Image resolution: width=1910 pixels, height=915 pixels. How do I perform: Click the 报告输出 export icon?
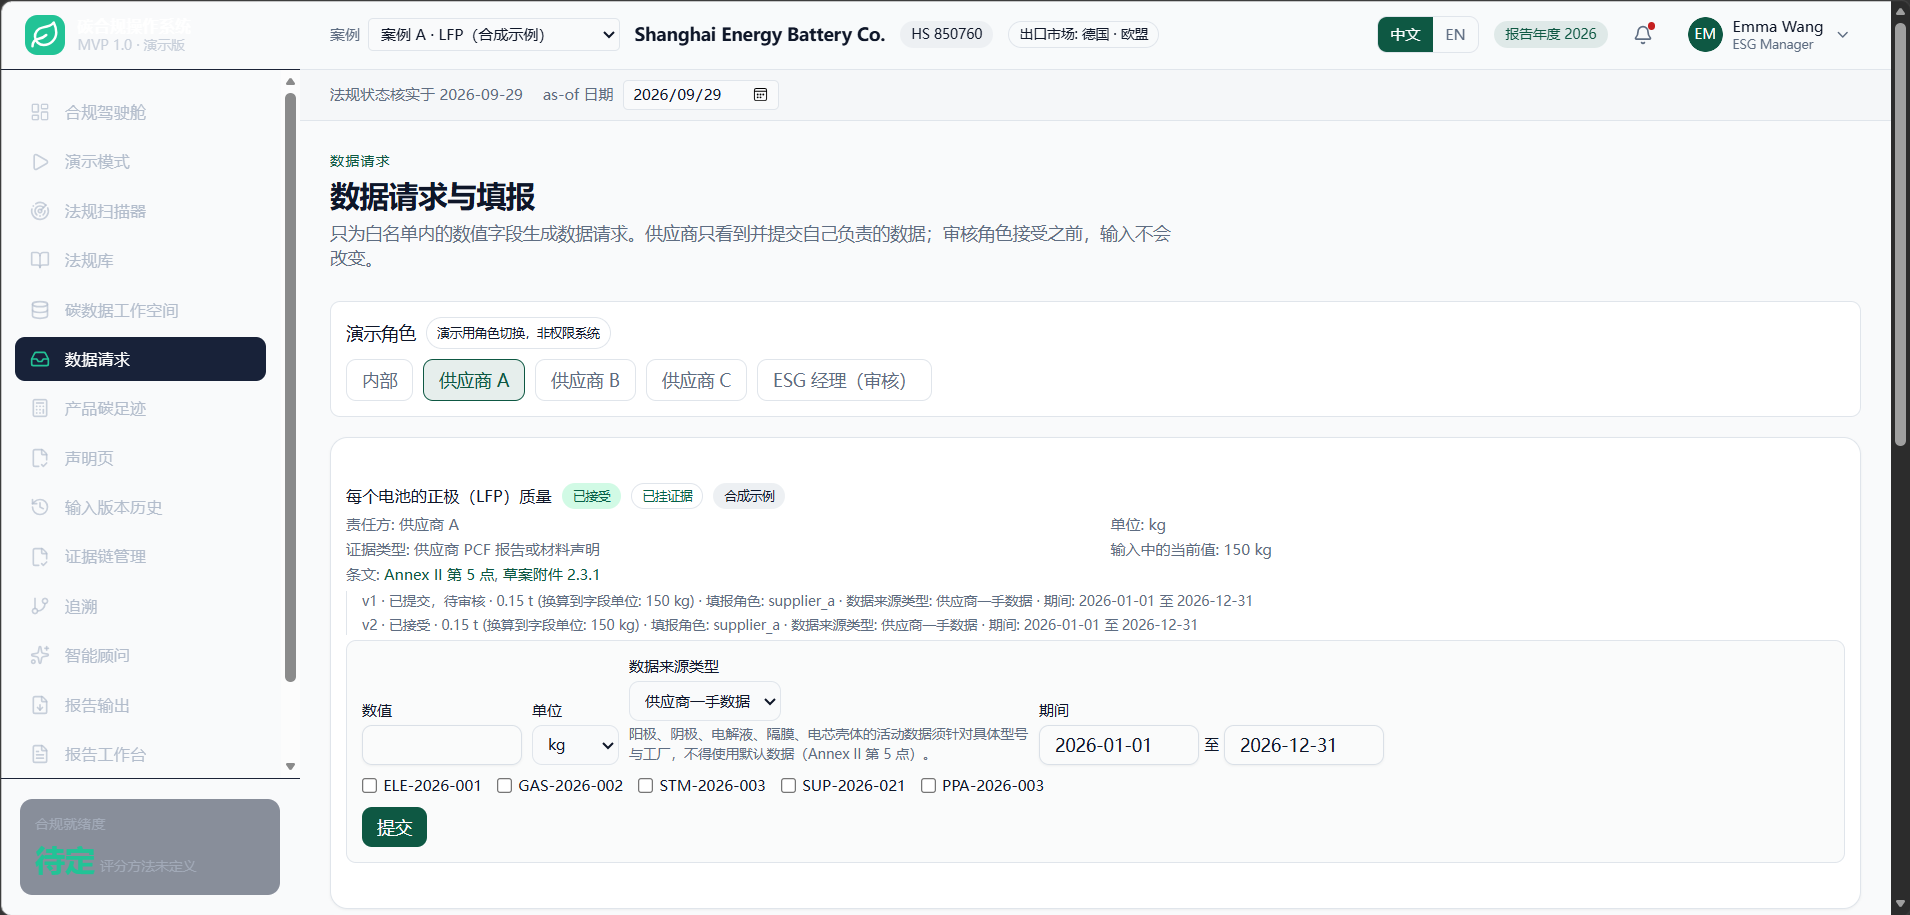[x=40, y=705]
